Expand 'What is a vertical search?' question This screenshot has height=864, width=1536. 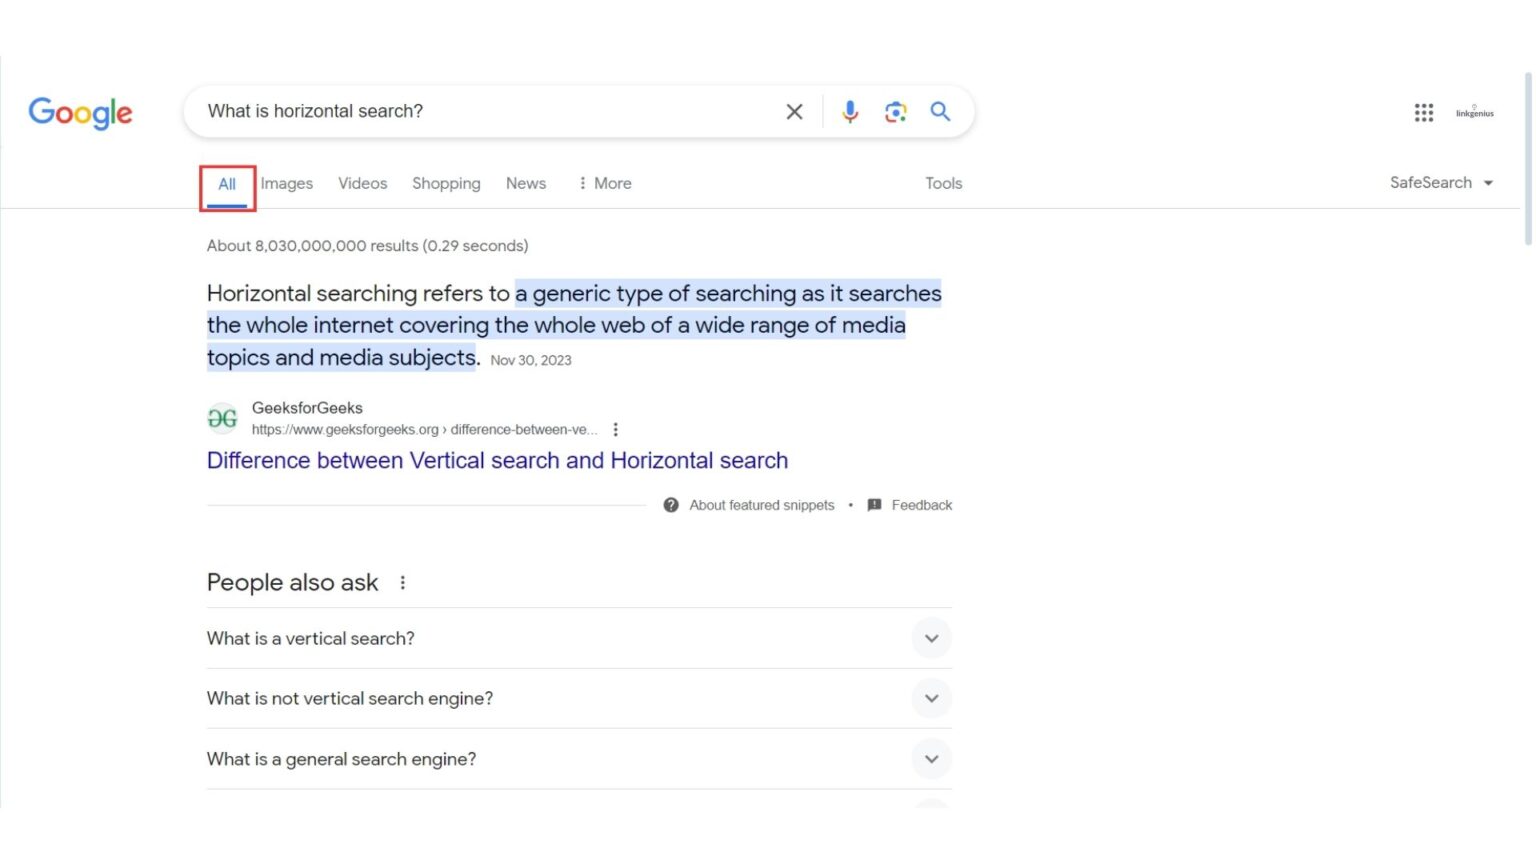coord(931,638)
